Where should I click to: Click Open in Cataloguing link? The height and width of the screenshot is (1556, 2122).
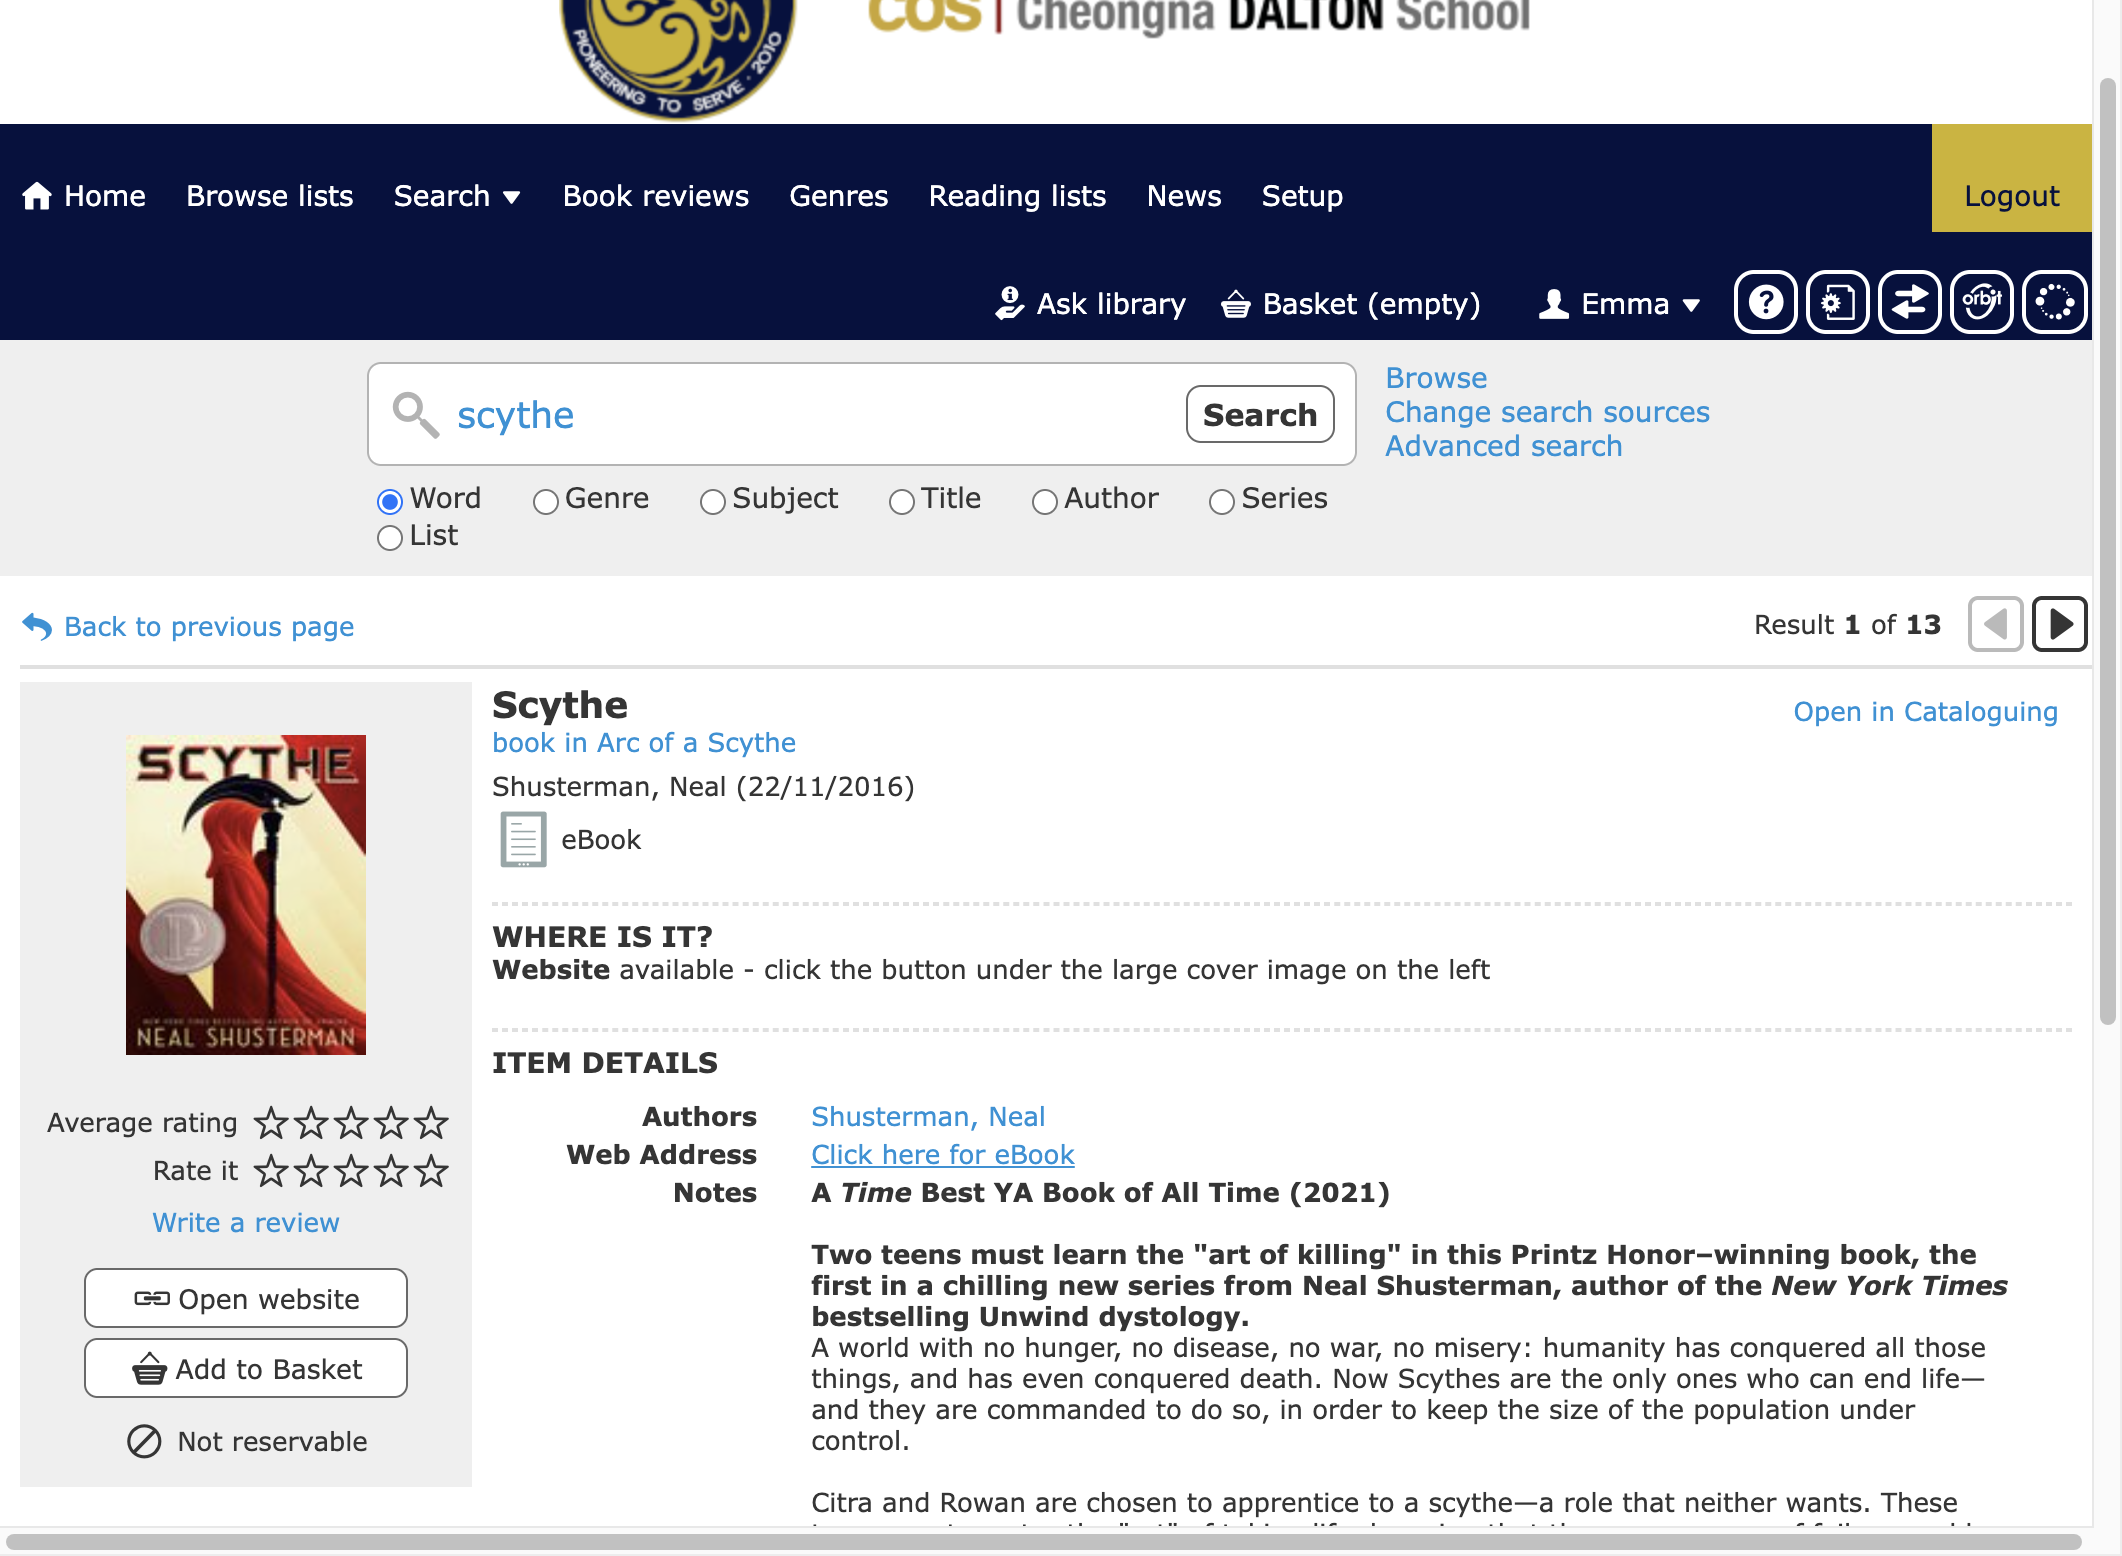click(1926, 712)
